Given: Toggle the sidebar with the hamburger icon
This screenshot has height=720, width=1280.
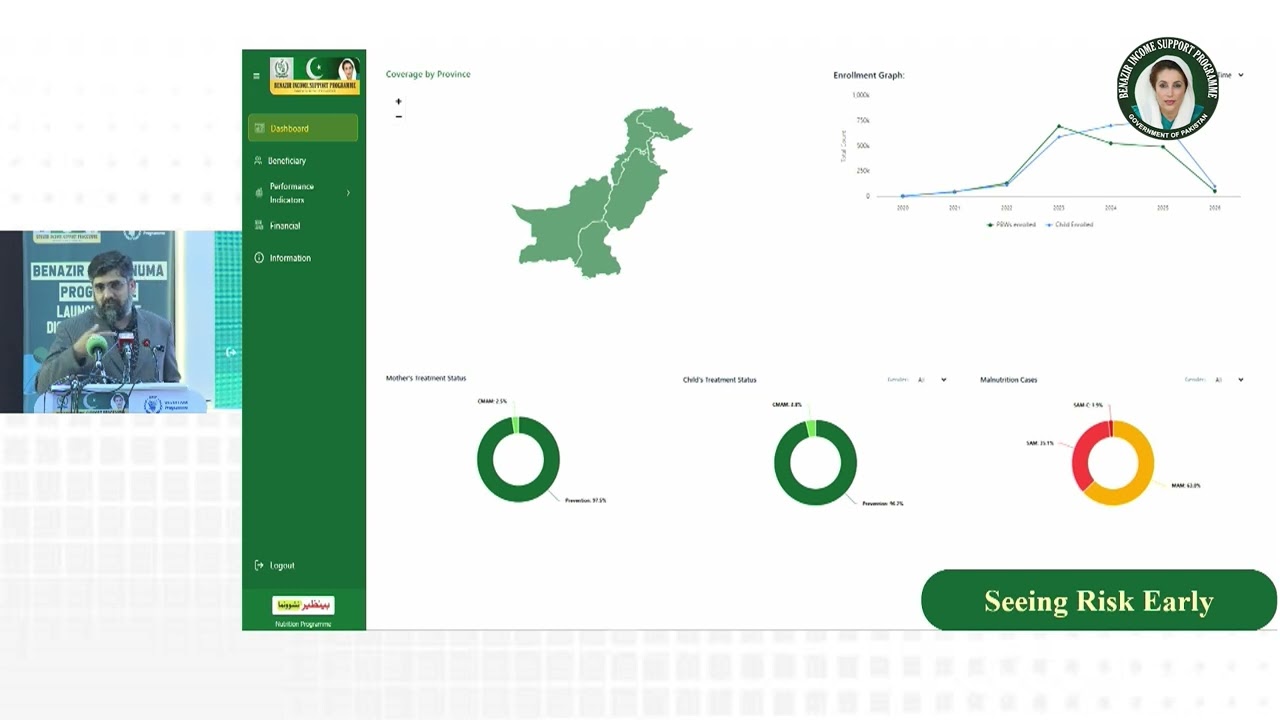Looking at the screenshot, I should [256, 76].
